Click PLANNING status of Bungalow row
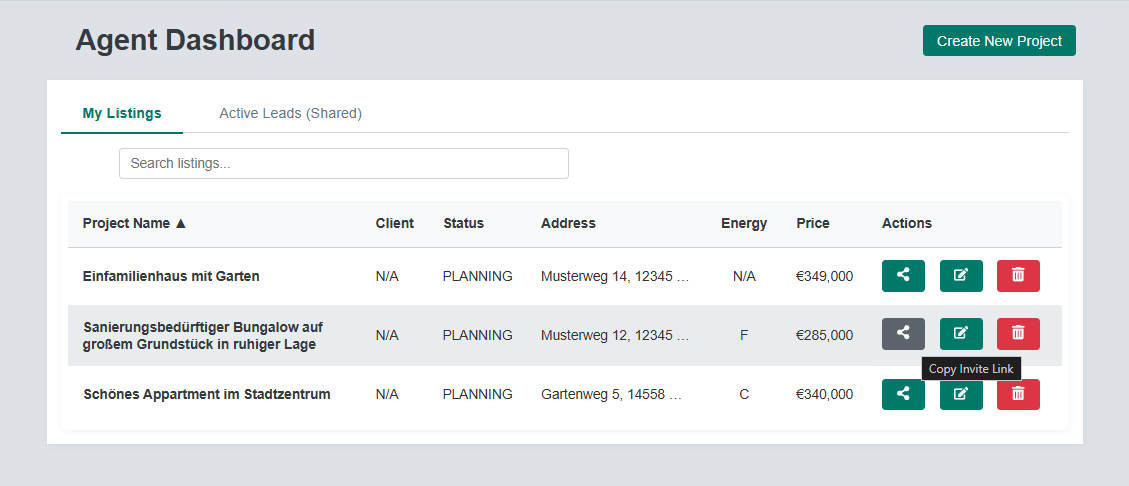The image size is (1129, 486). pos(477,335)
